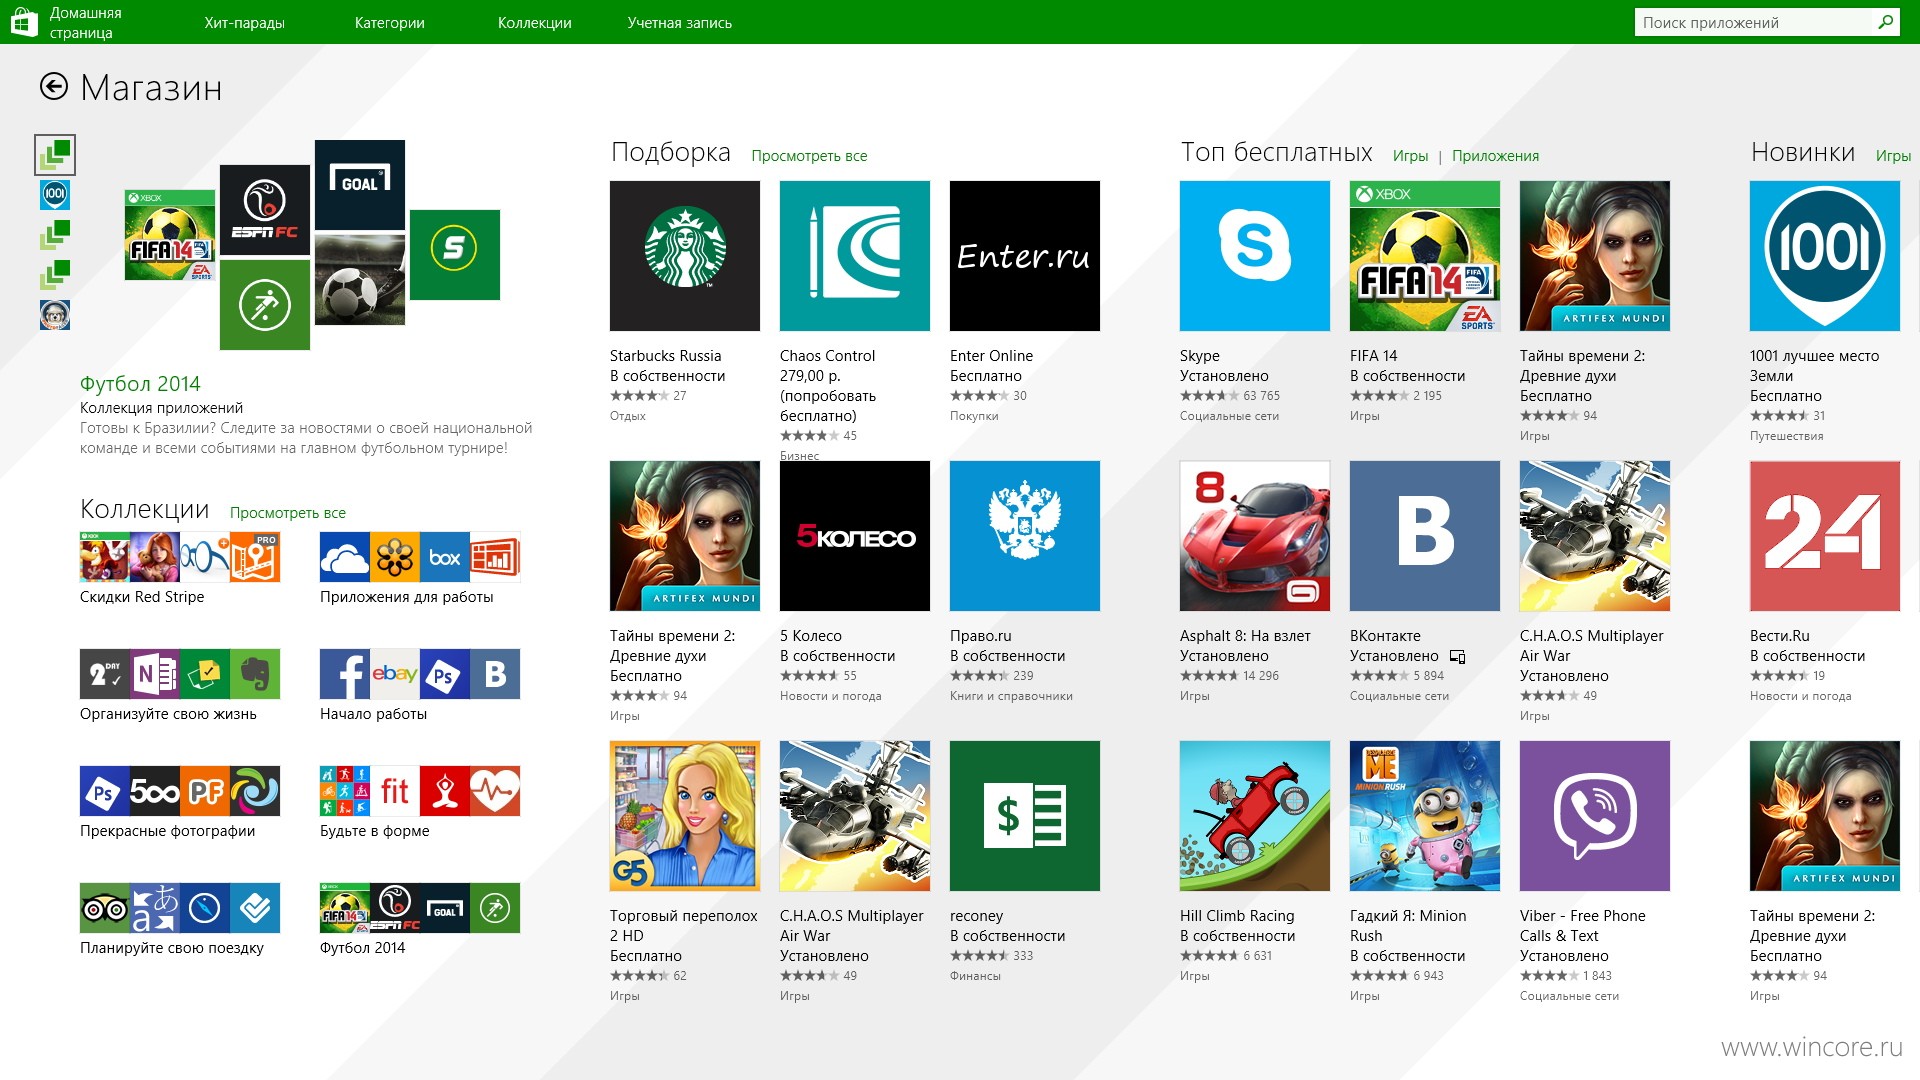Open the Скидки Red Stripe collection
Viewport: 1920px width, 1080px height.
pyautogui.click(x=180, y=557)
